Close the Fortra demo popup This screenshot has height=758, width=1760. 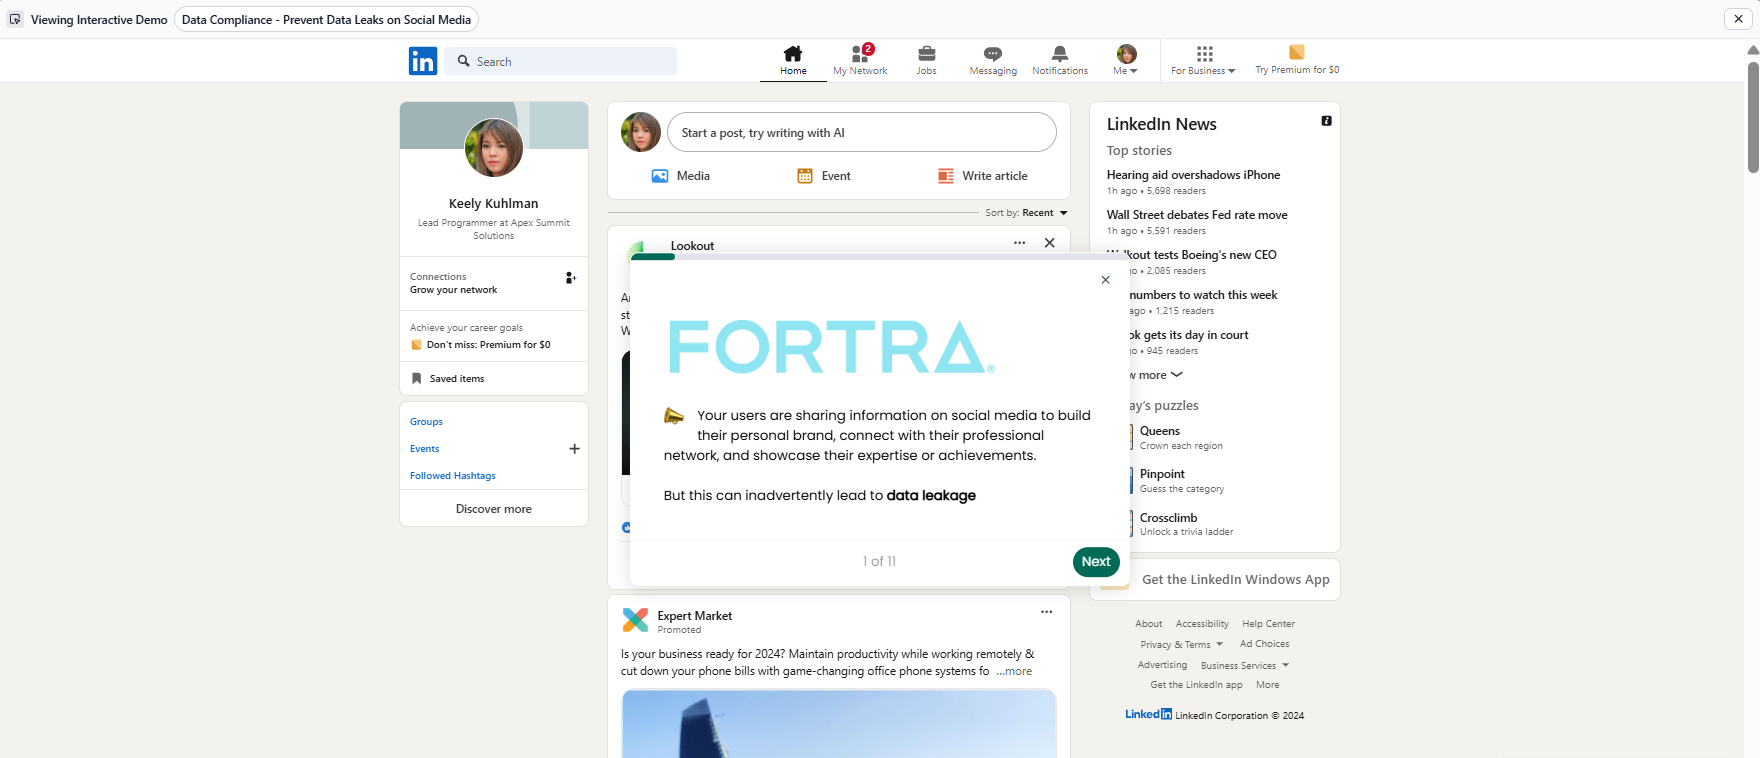pyautogui.click(x=1106, y=280)
